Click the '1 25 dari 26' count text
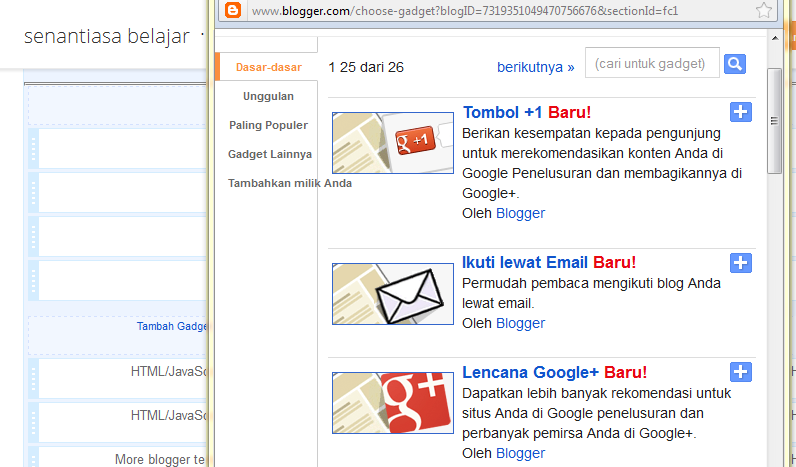Image resolution: width=796 pixels, height=467 pixels. pos(366,67)
